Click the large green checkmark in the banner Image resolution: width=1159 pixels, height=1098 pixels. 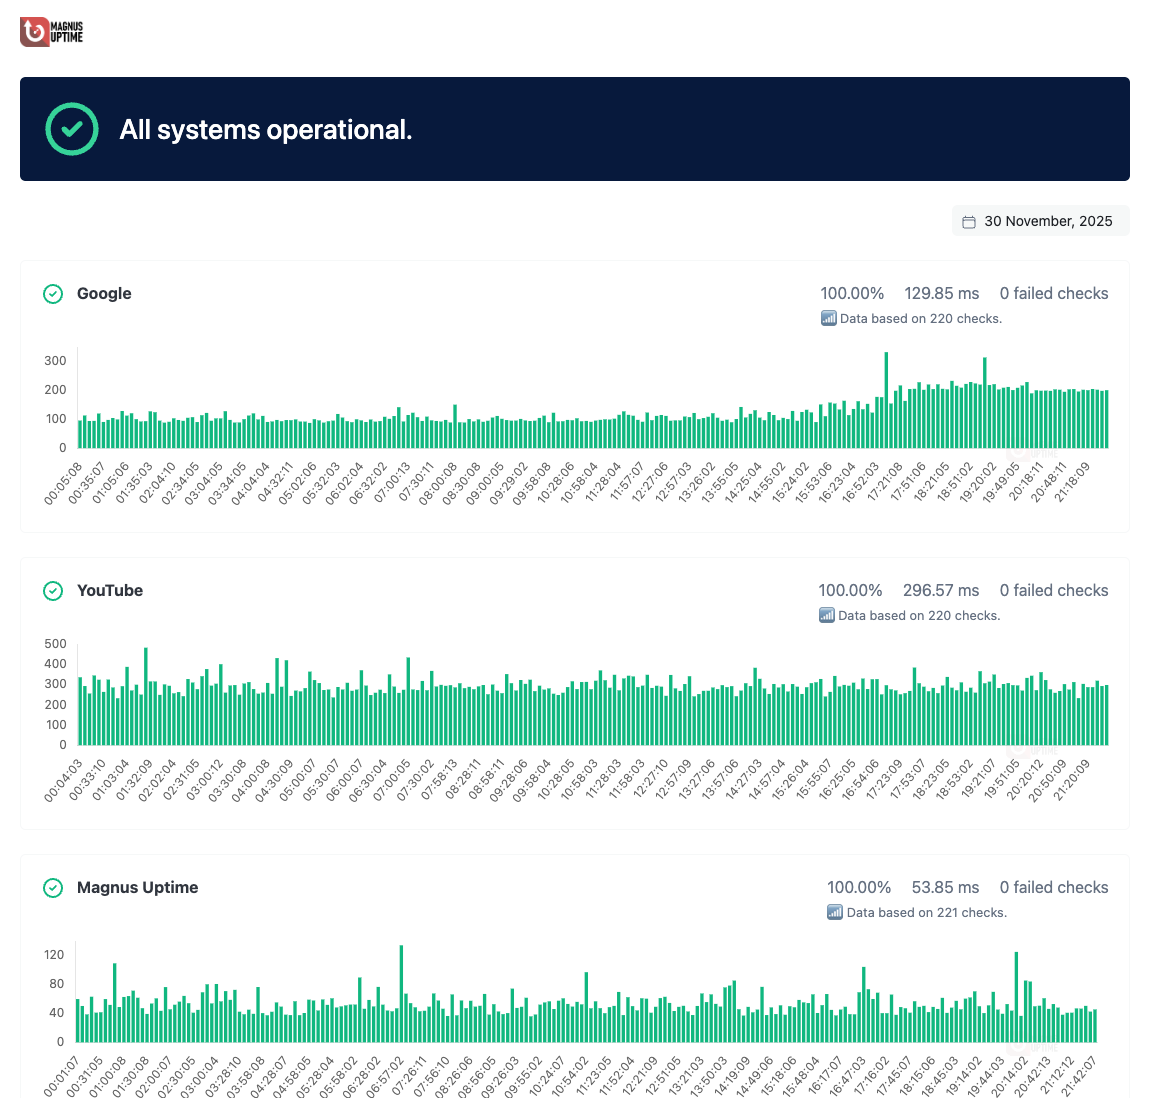click(x=72, y=129)
